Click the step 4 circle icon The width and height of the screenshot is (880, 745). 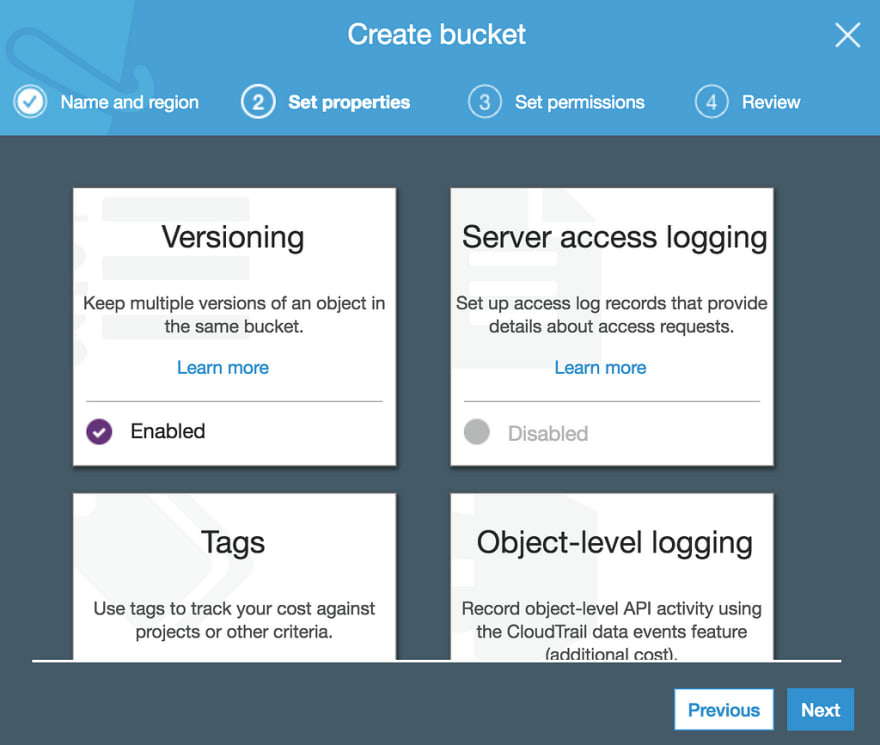point(712,102)
